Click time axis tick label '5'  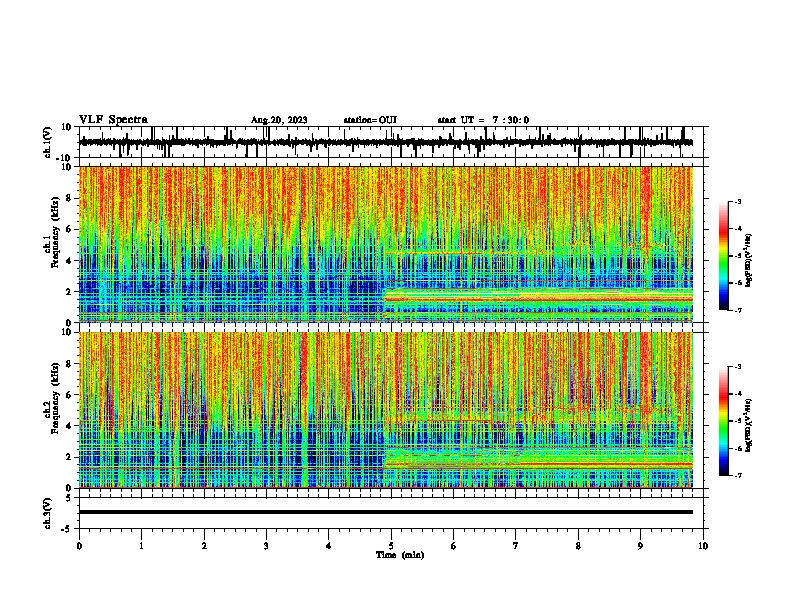(391, 546)
